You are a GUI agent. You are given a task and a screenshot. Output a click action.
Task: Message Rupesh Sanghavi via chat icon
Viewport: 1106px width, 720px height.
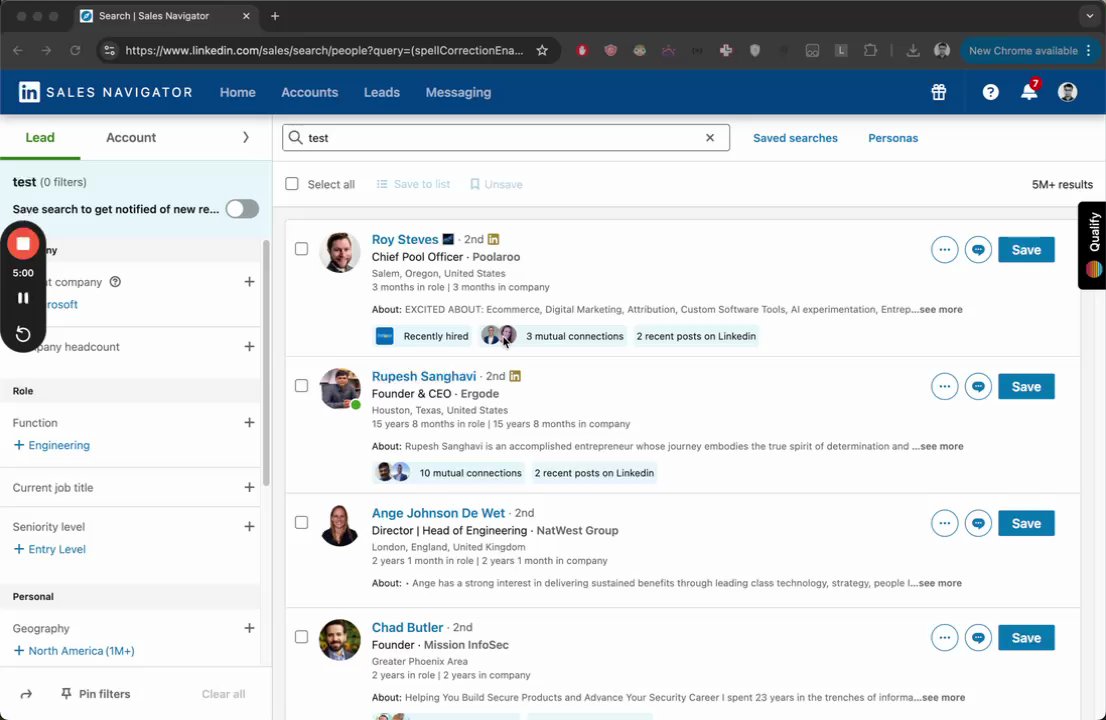978,386
